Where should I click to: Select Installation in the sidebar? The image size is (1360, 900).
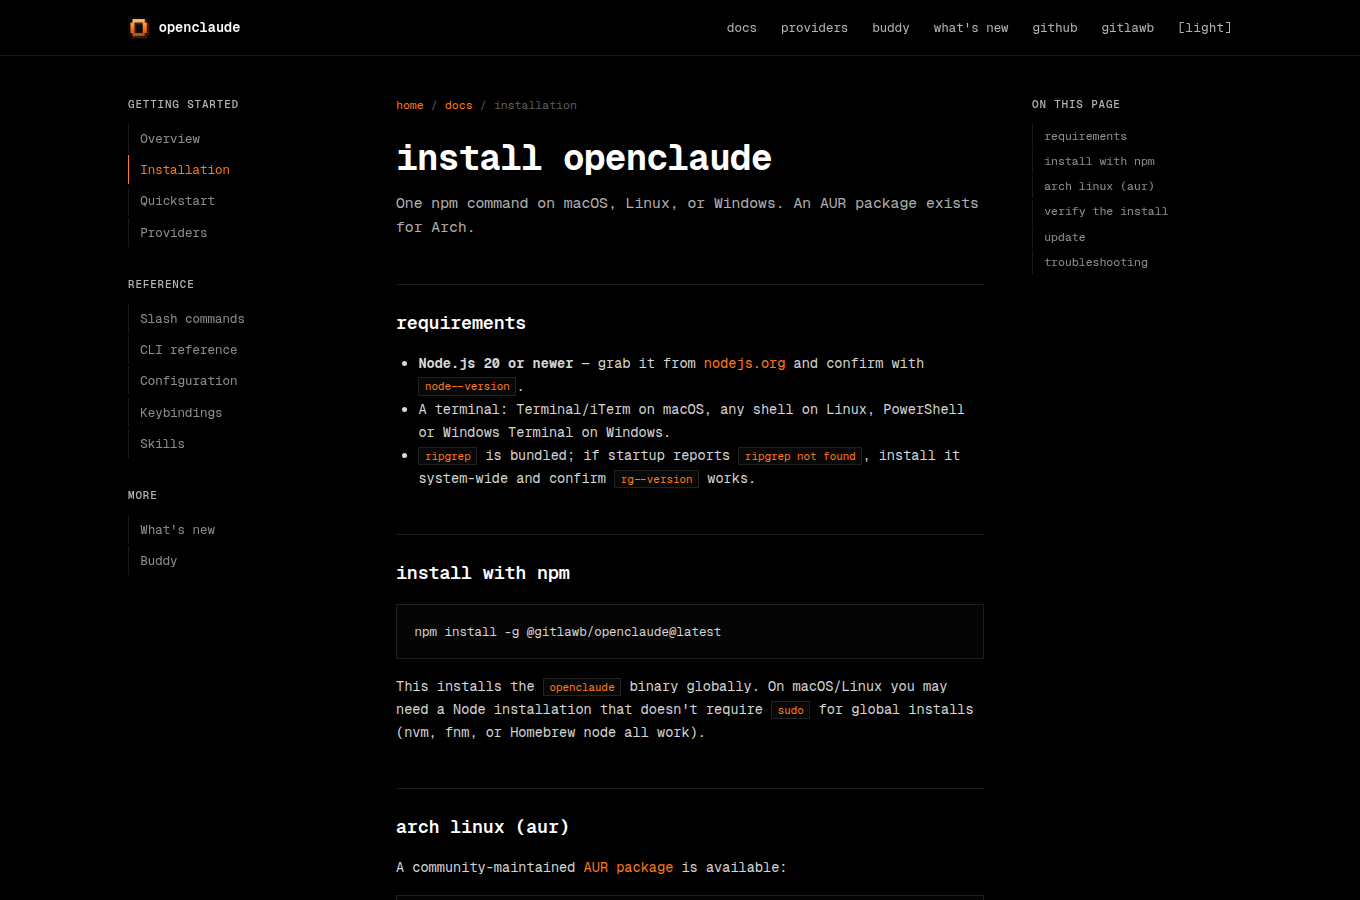tap(185, 170)
